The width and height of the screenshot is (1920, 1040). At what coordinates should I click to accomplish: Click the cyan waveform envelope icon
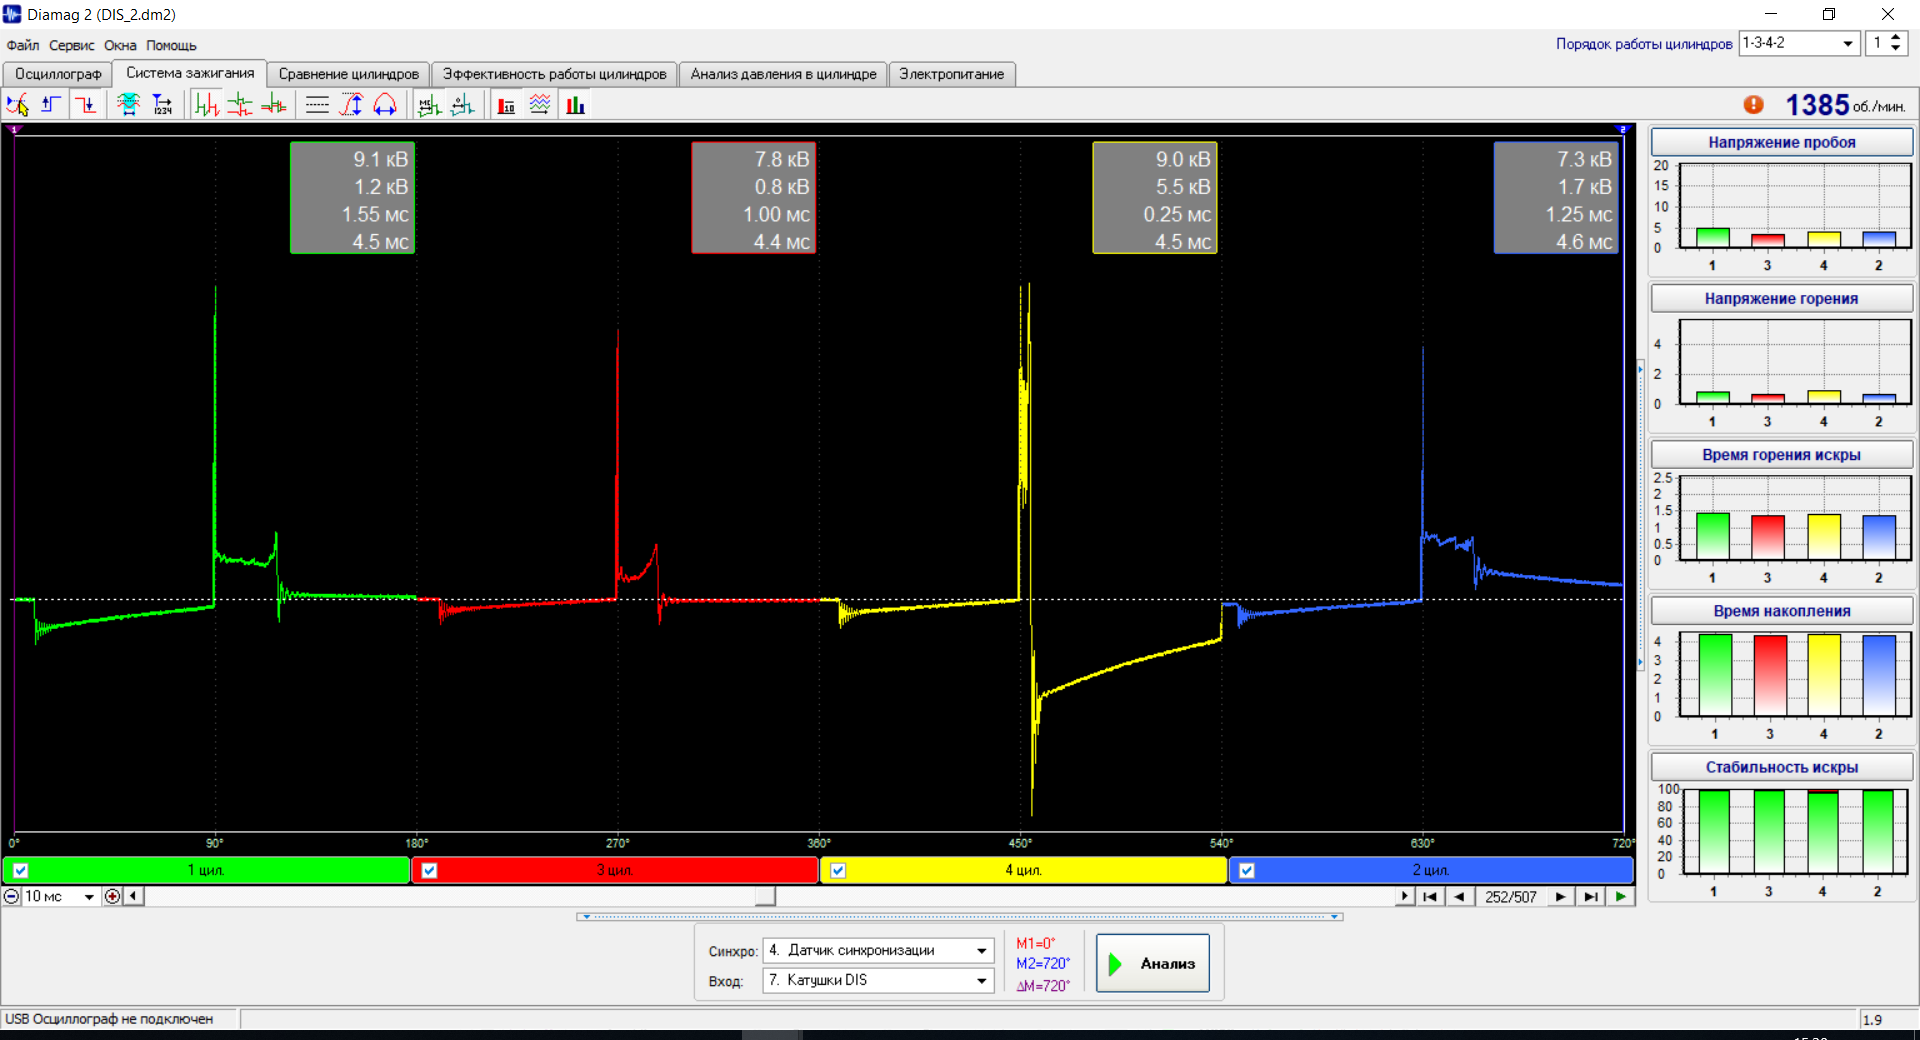tap(128, 105)
